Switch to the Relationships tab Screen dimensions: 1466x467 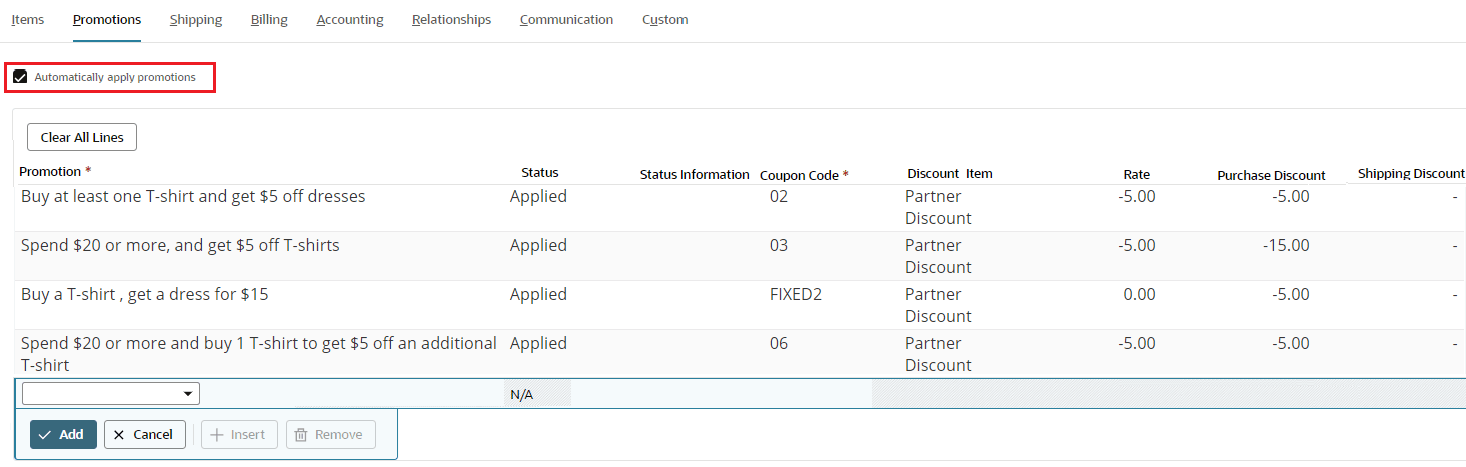[x=451, y=19]
